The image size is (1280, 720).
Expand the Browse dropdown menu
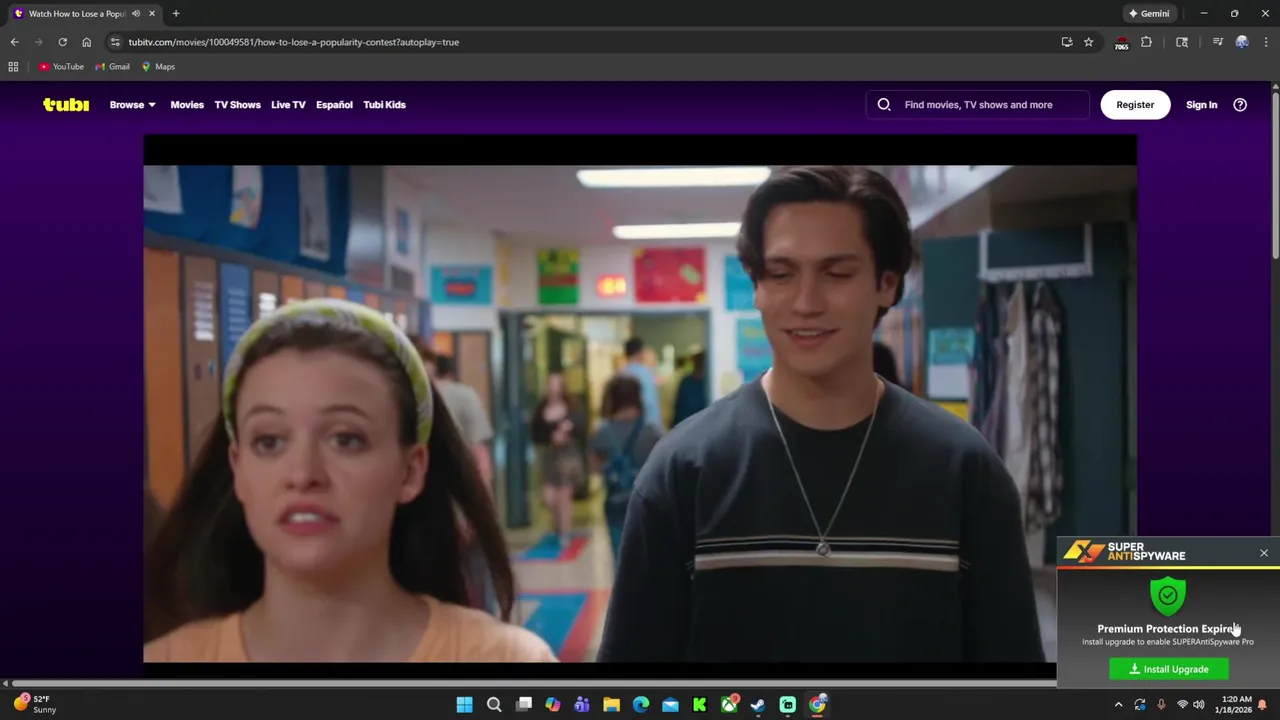click(132, 104)
